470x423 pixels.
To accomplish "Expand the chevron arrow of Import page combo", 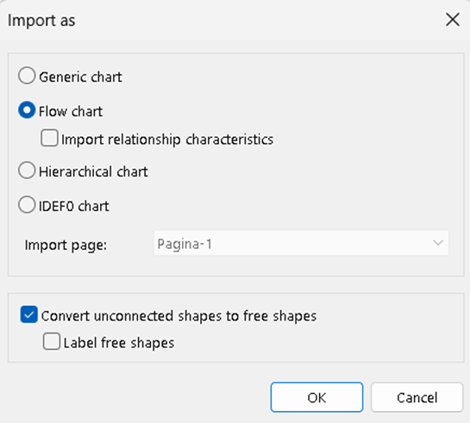I will [x=438, y=243].
